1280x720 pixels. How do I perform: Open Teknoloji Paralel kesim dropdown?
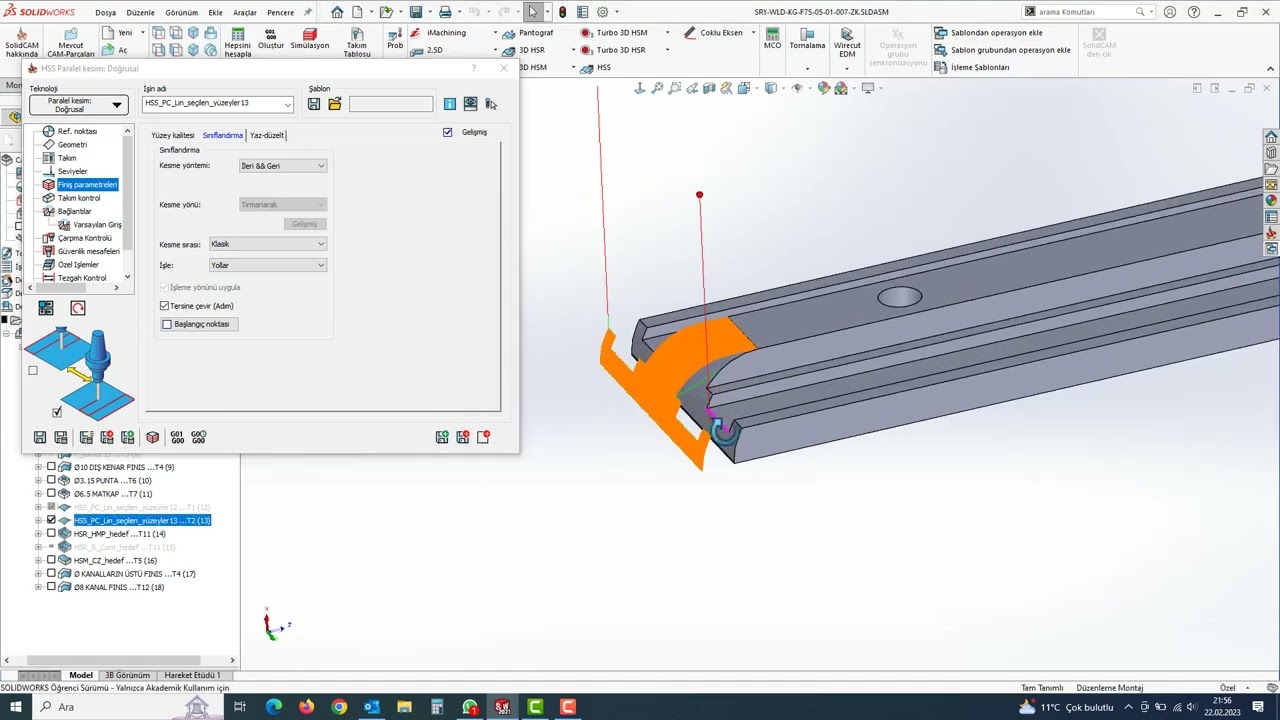coord(78,105)
